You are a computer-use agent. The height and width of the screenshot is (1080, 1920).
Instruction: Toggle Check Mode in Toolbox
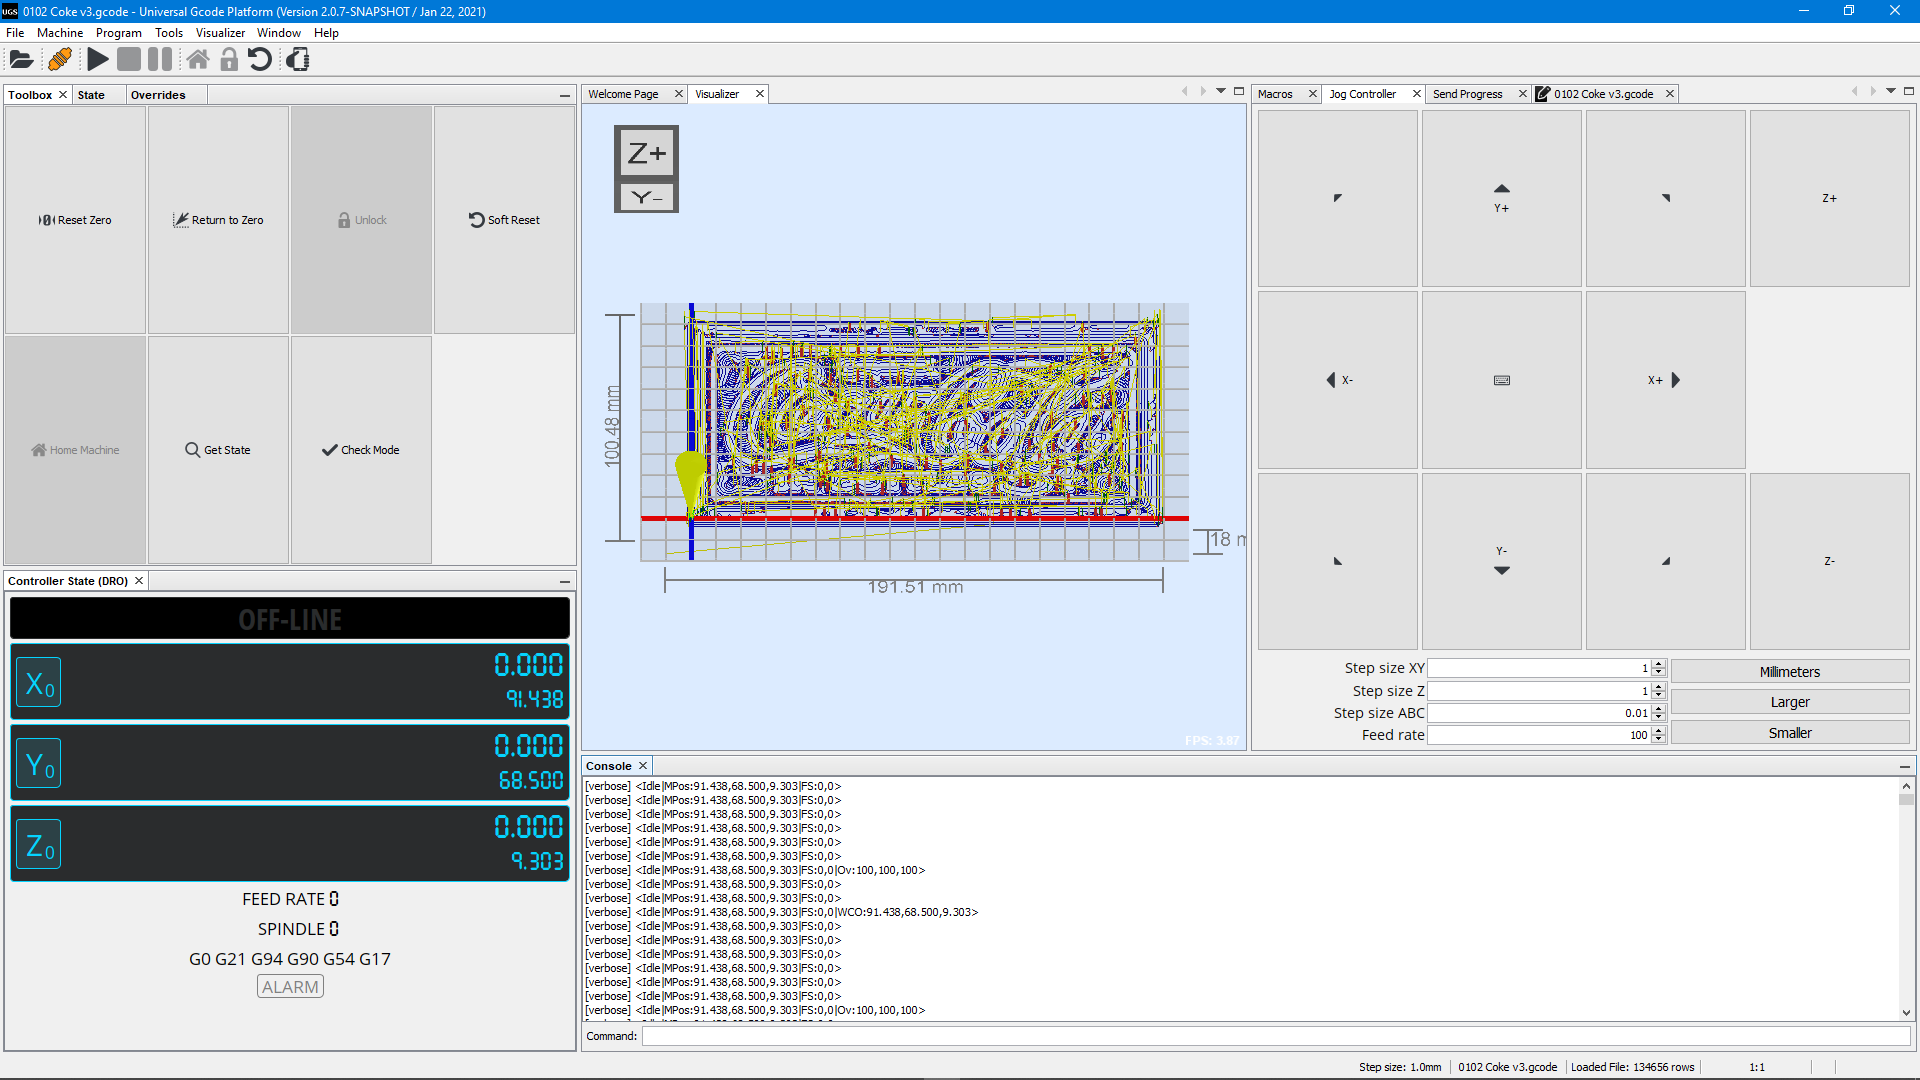coord(361,450)
